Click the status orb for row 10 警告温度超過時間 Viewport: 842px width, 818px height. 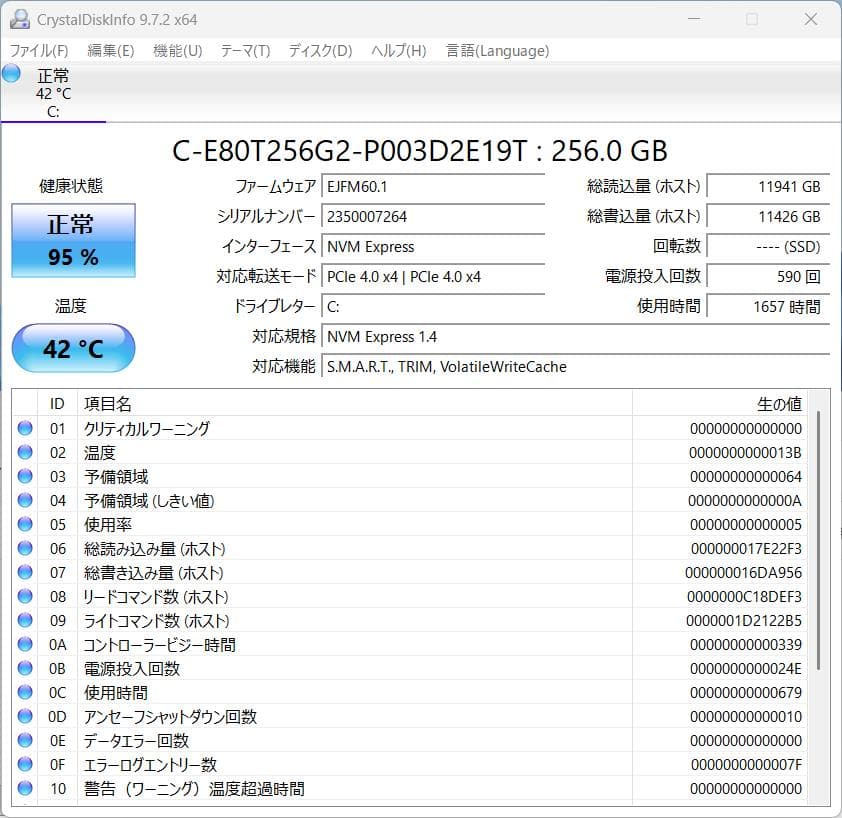[x=25, y=788]
